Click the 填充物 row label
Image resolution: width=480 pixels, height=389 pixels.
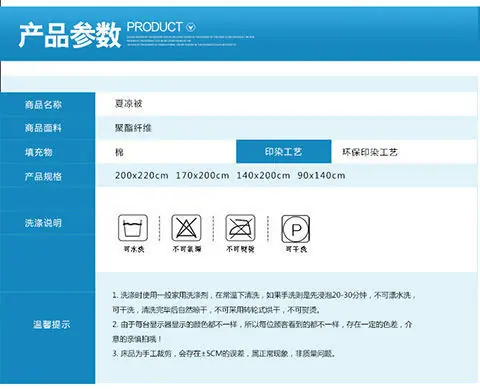tap(39, 152)
